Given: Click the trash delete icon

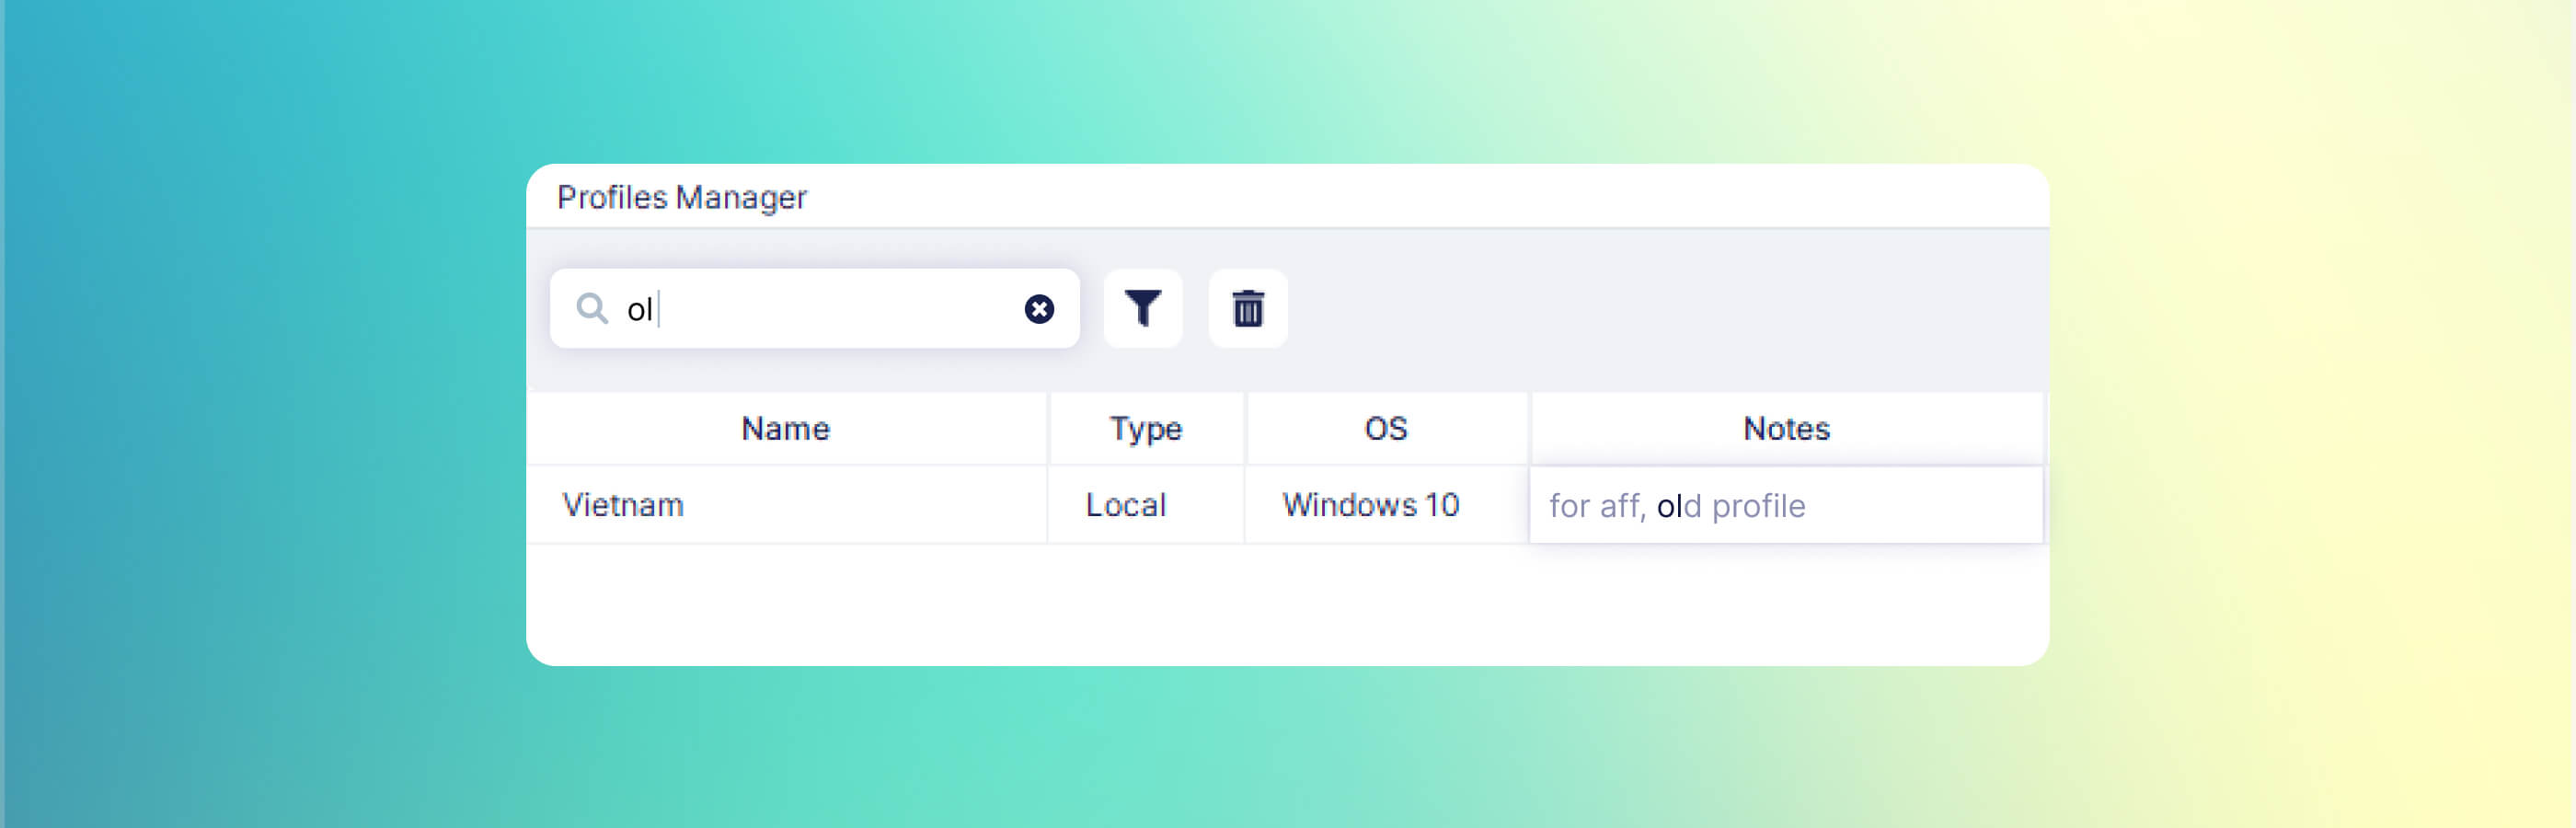Looking at the screenshot, I should [1247, 308].
